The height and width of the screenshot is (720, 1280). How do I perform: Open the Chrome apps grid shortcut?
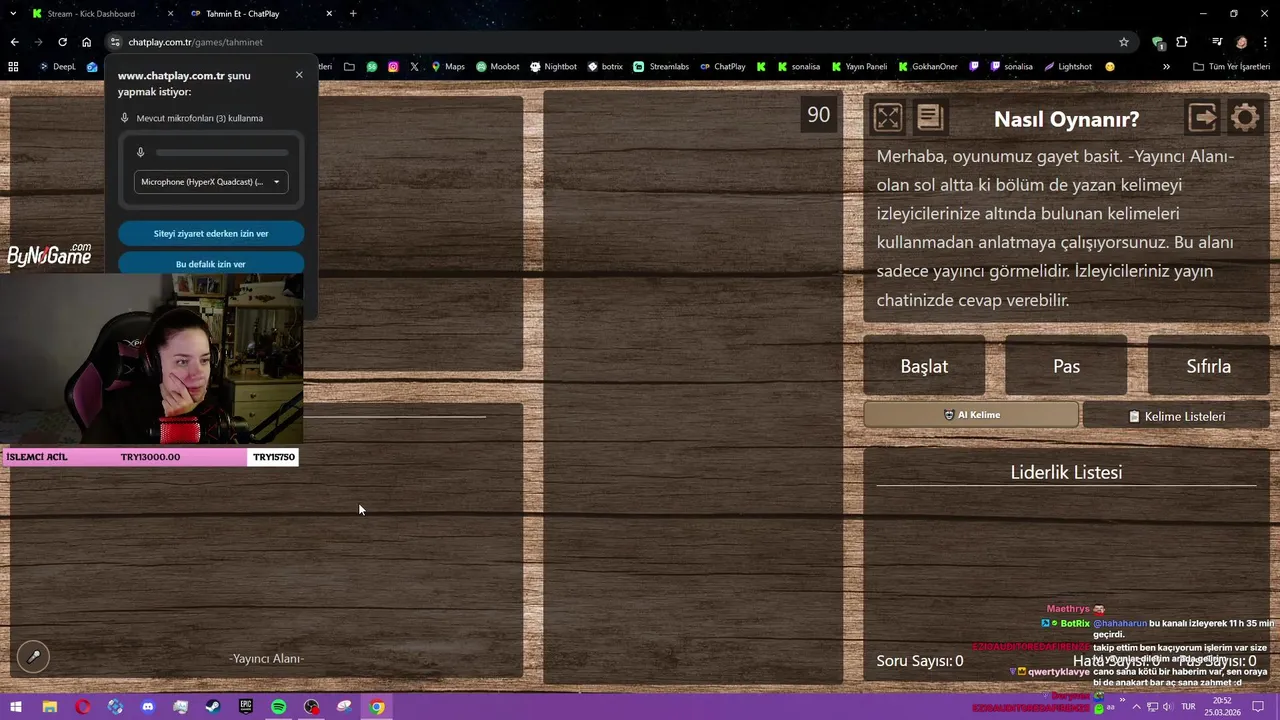tap(13, 67)
